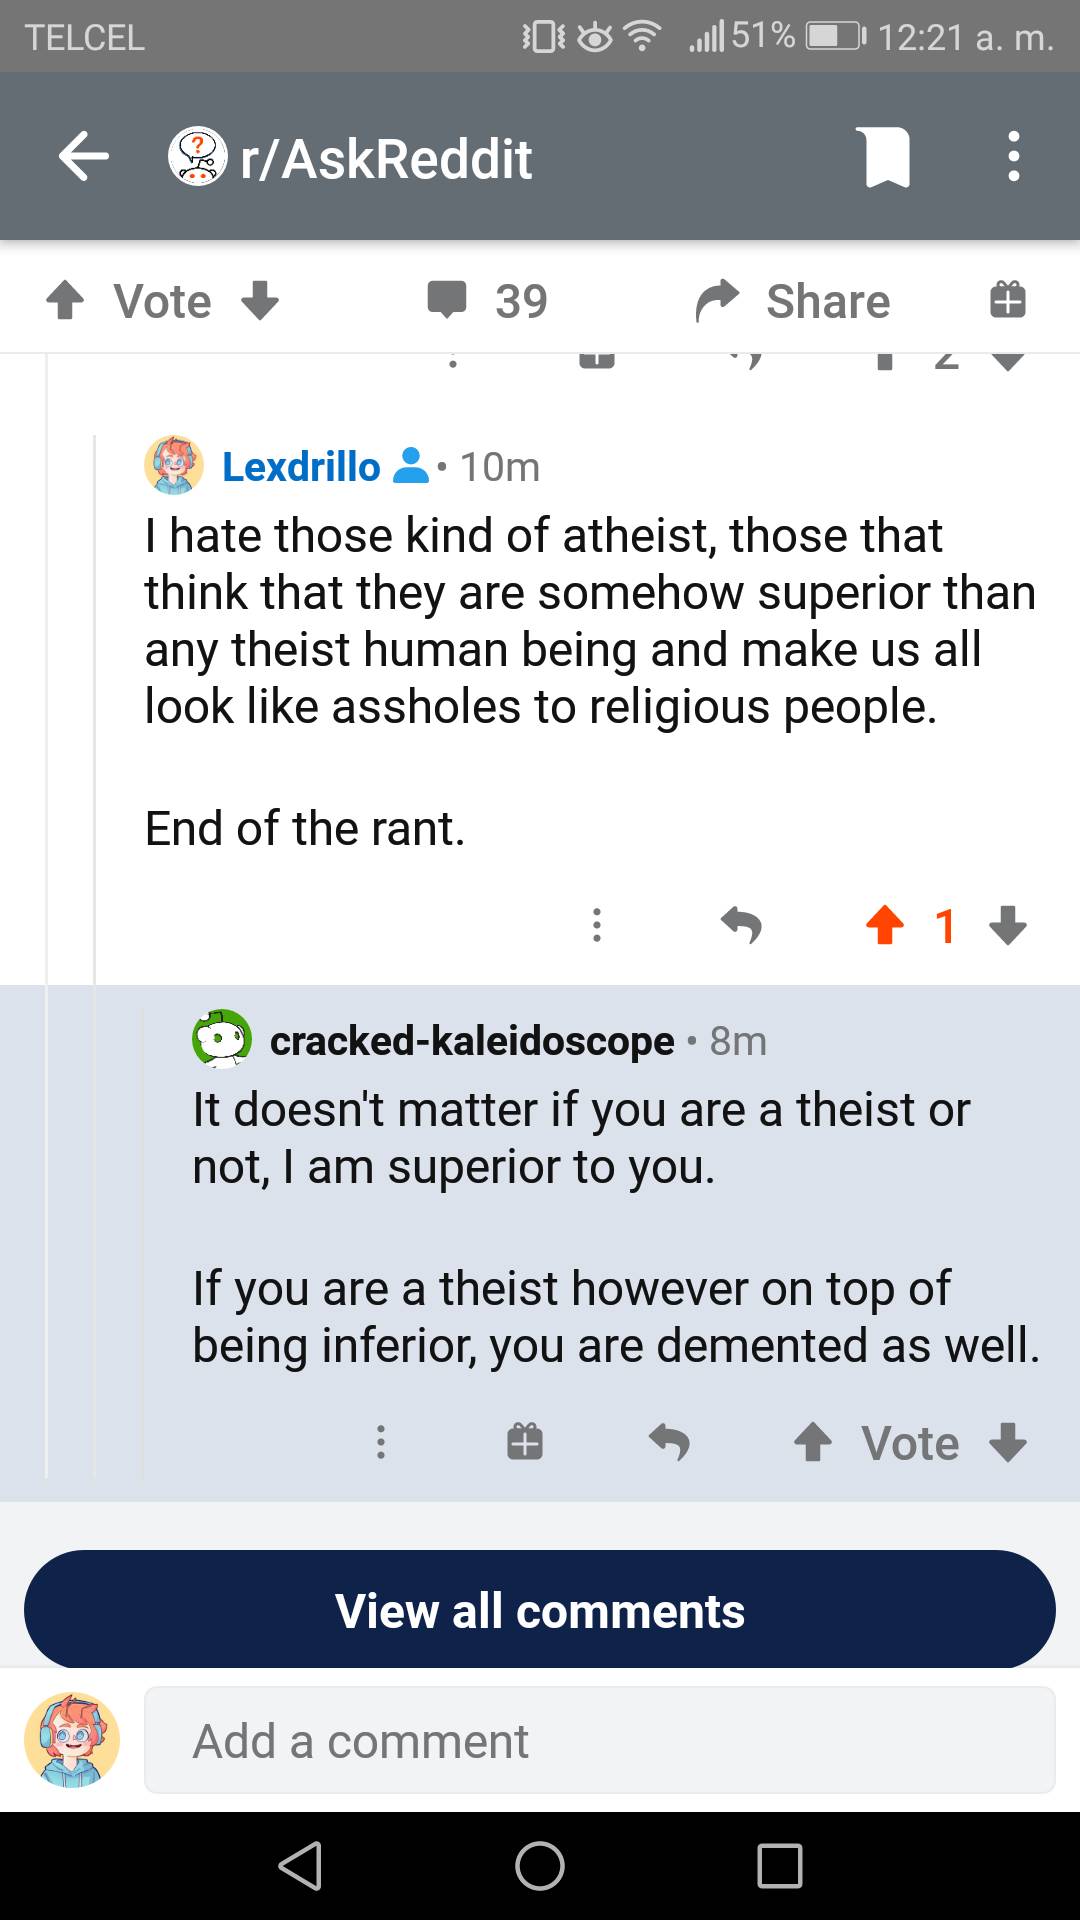Tap the Add a comment field
This screenshot has width=1080, height=1920.
point(600,1739)
